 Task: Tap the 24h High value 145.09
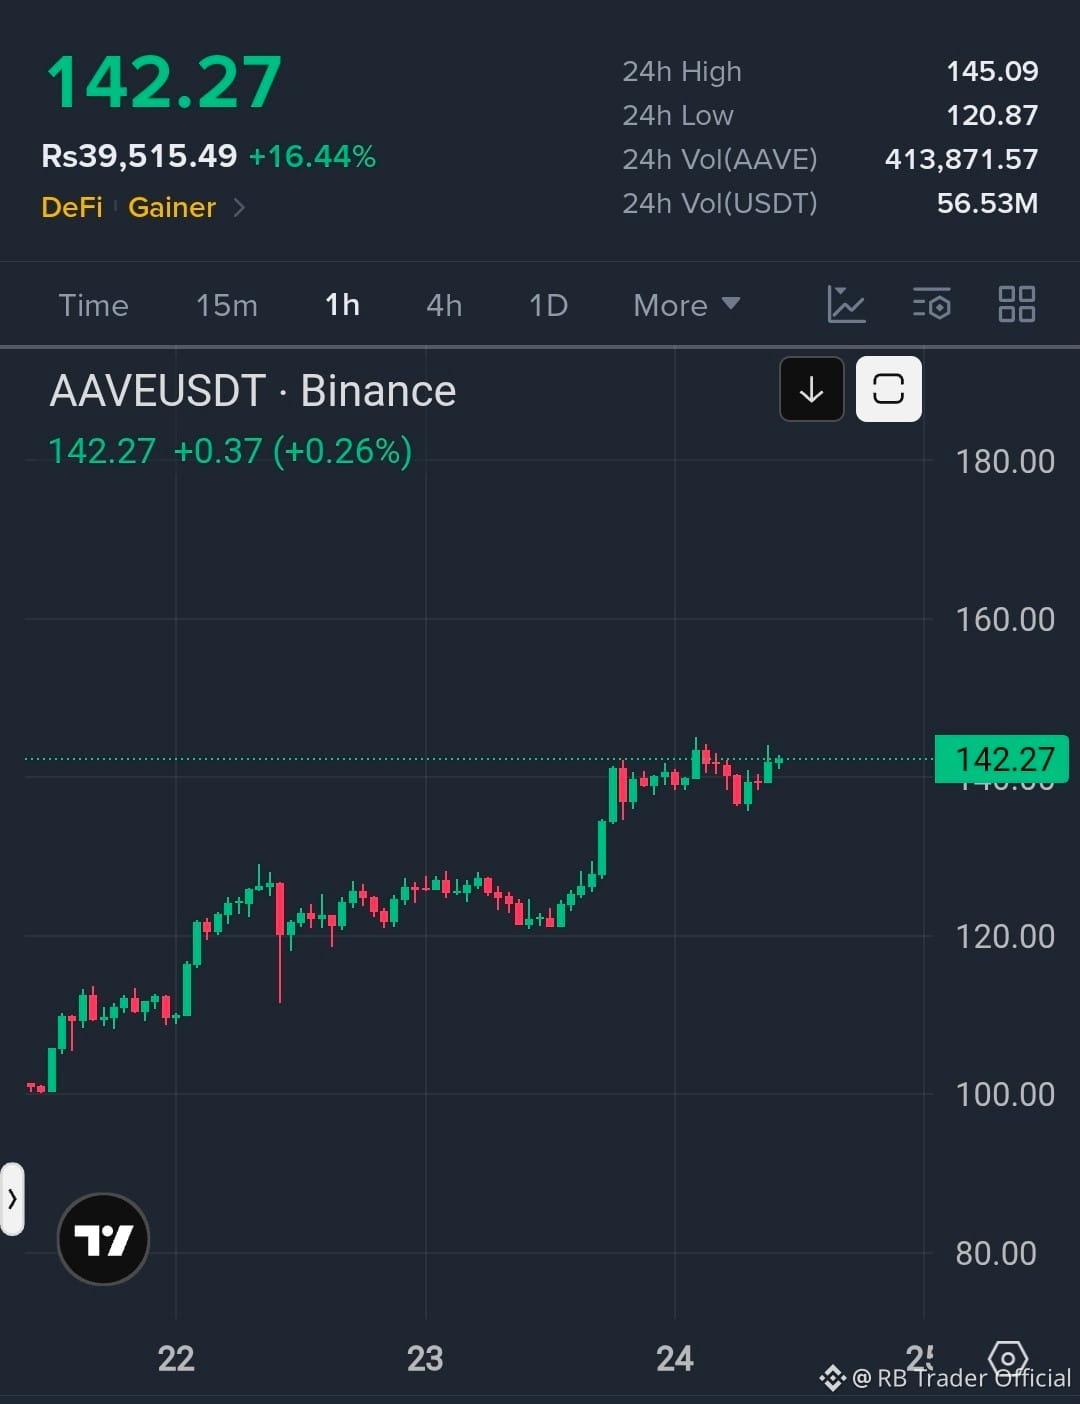click(x=992, y=71)
